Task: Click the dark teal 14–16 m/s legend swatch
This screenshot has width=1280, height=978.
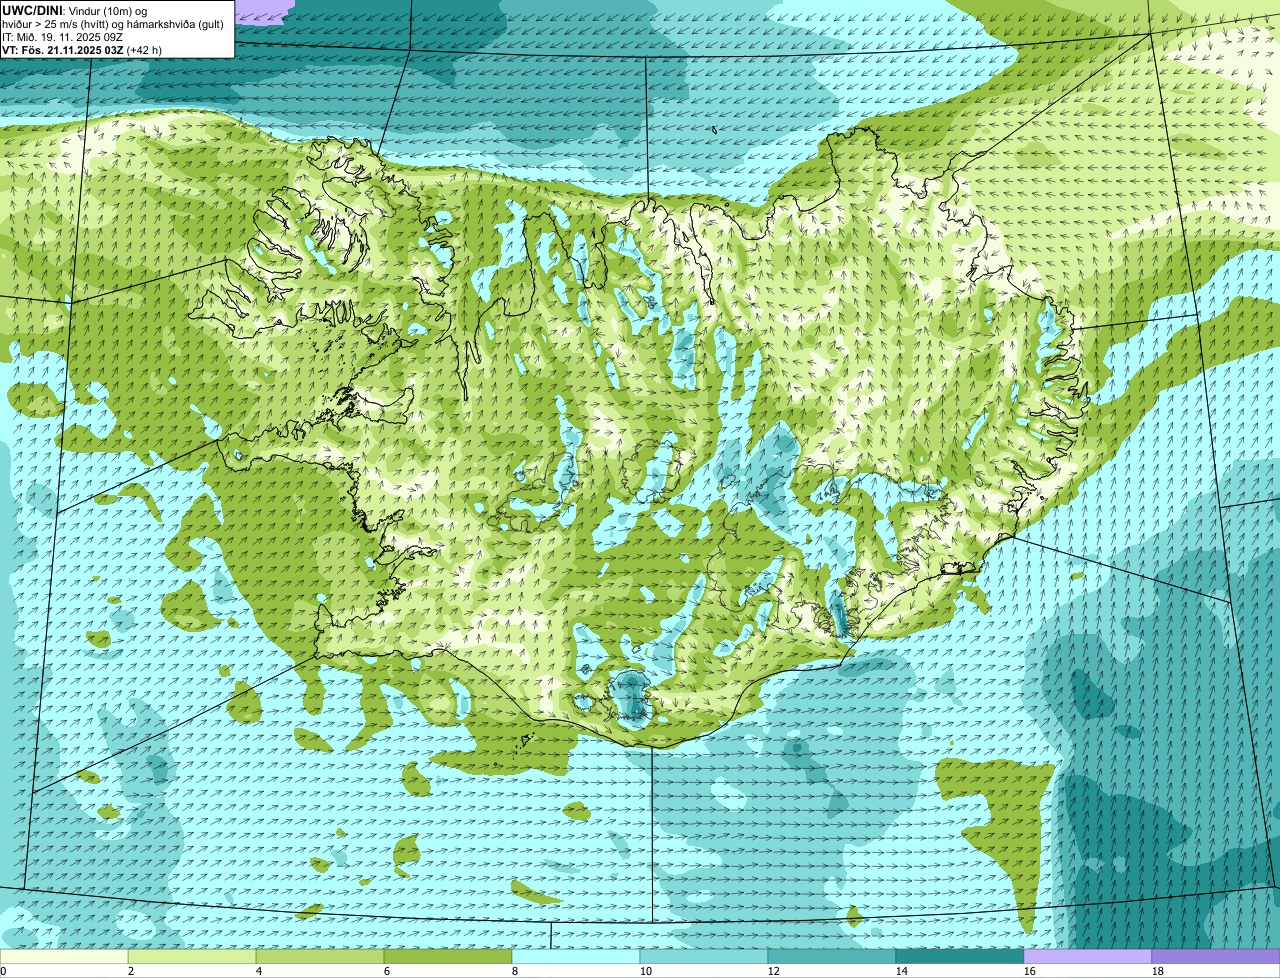Action: [960, 957]
